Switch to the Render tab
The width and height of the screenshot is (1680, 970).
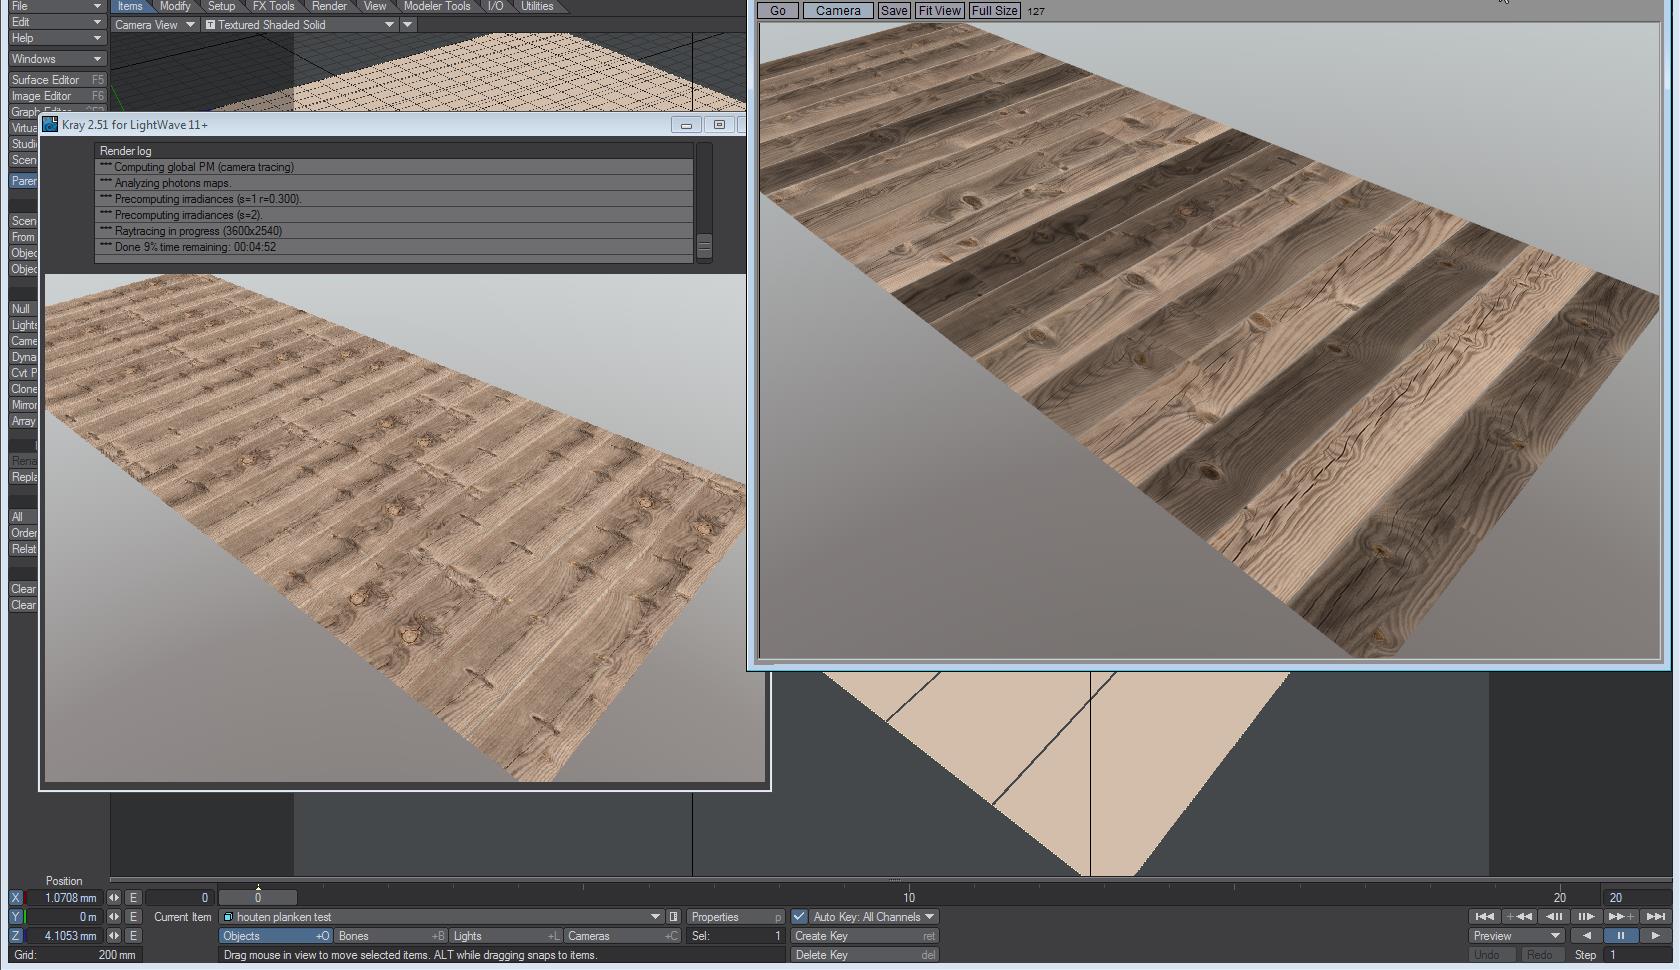(x=329, y=6)
